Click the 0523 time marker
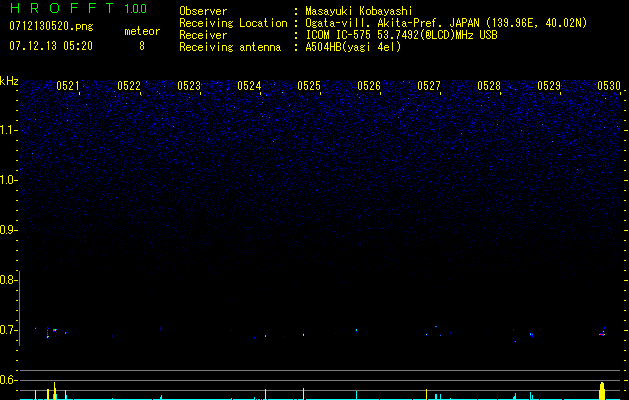The width and height of the screenshot is (629, 400). click(189, 86)
